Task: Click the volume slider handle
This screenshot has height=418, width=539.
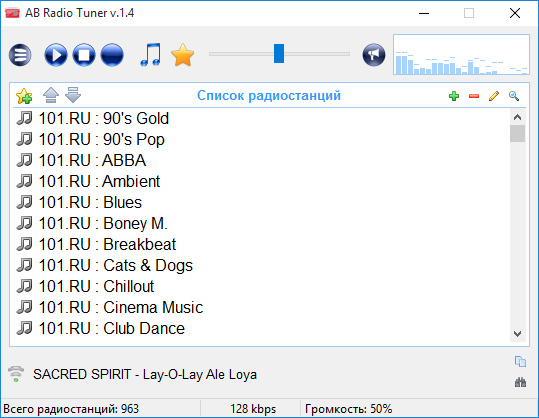Action: tap(279, 54)
